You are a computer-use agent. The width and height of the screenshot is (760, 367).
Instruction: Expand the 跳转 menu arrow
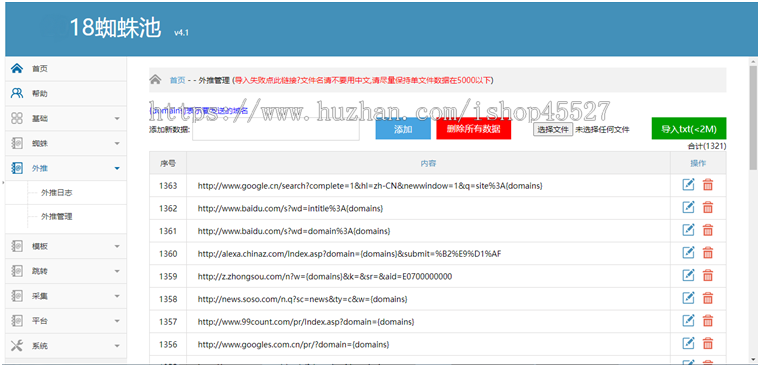pos(117,271)
